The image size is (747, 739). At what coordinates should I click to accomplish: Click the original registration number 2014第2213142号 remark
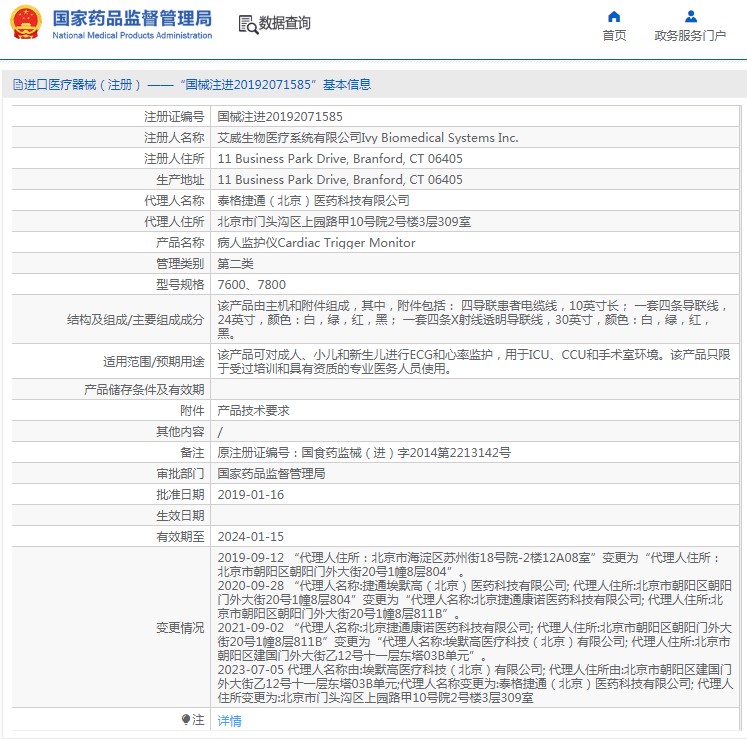pyautogui.click(x=364, y=453)
